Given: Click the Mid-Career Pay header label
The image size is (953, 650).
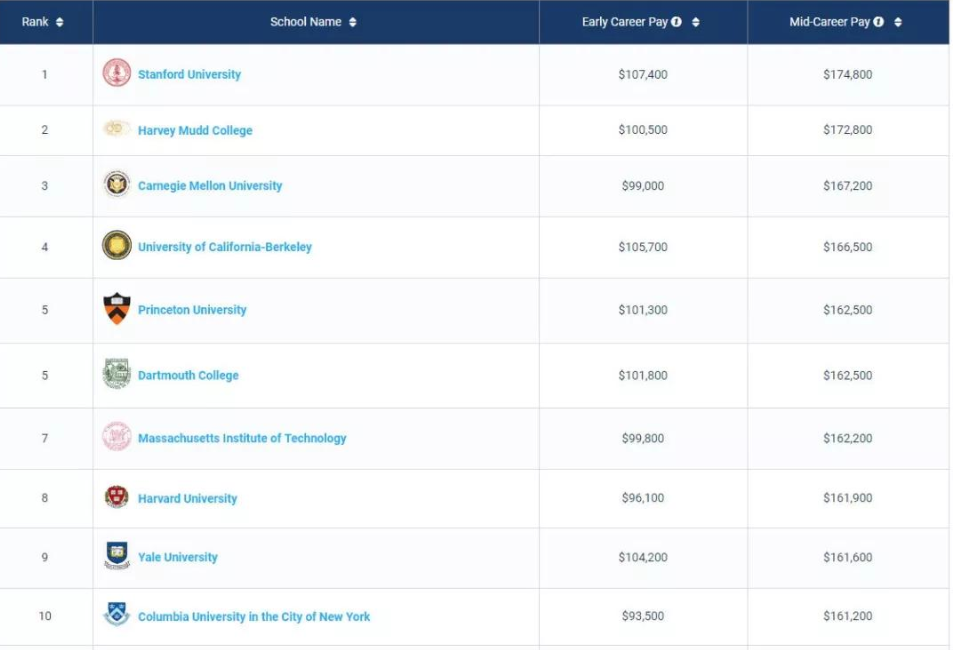Looking at the screenshot, I should [x=830, y=22].
